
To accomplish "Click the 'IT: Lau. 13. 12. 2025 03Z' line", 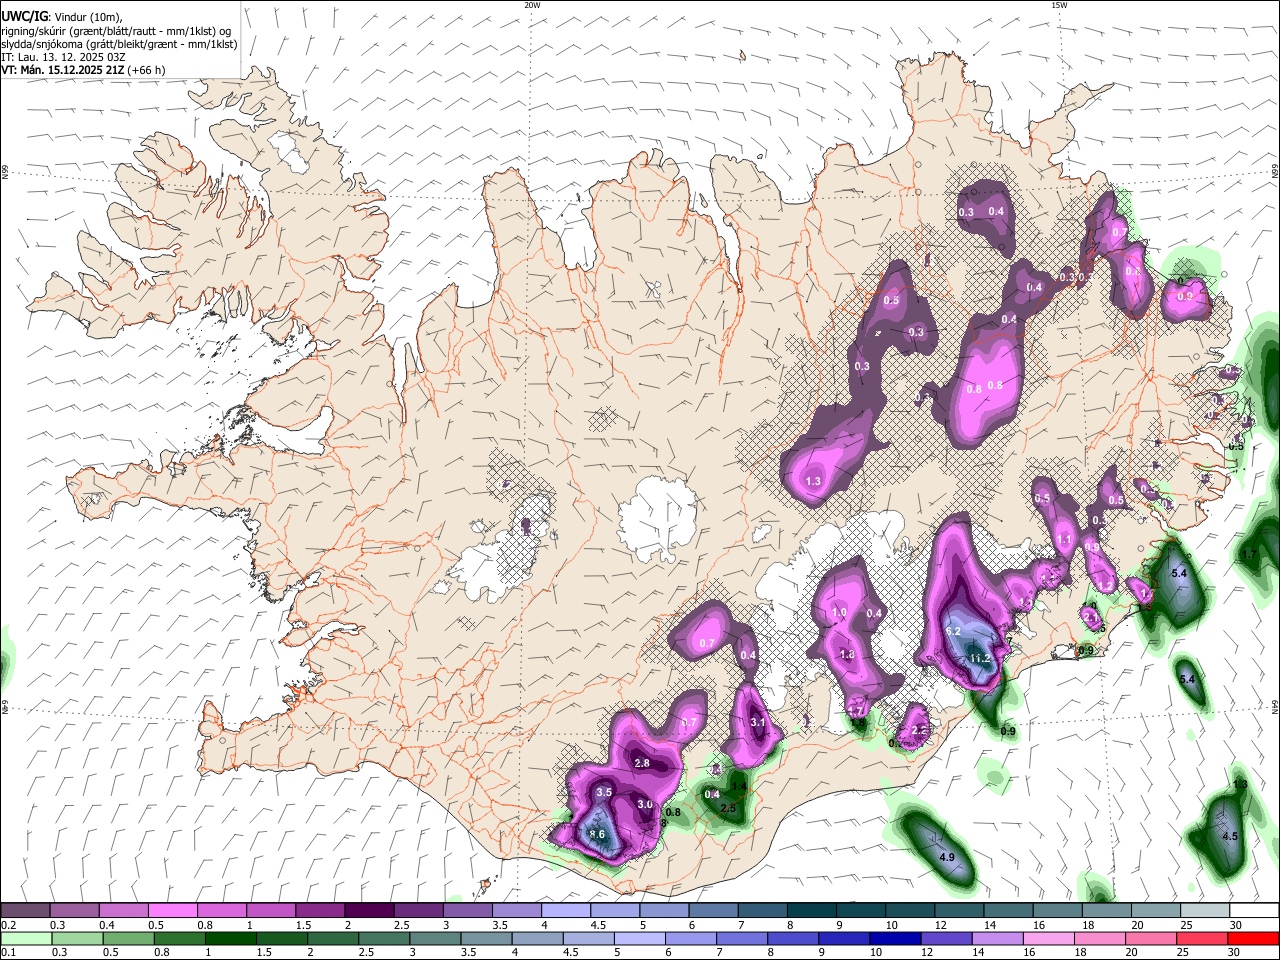I will [x=63, y=57].
